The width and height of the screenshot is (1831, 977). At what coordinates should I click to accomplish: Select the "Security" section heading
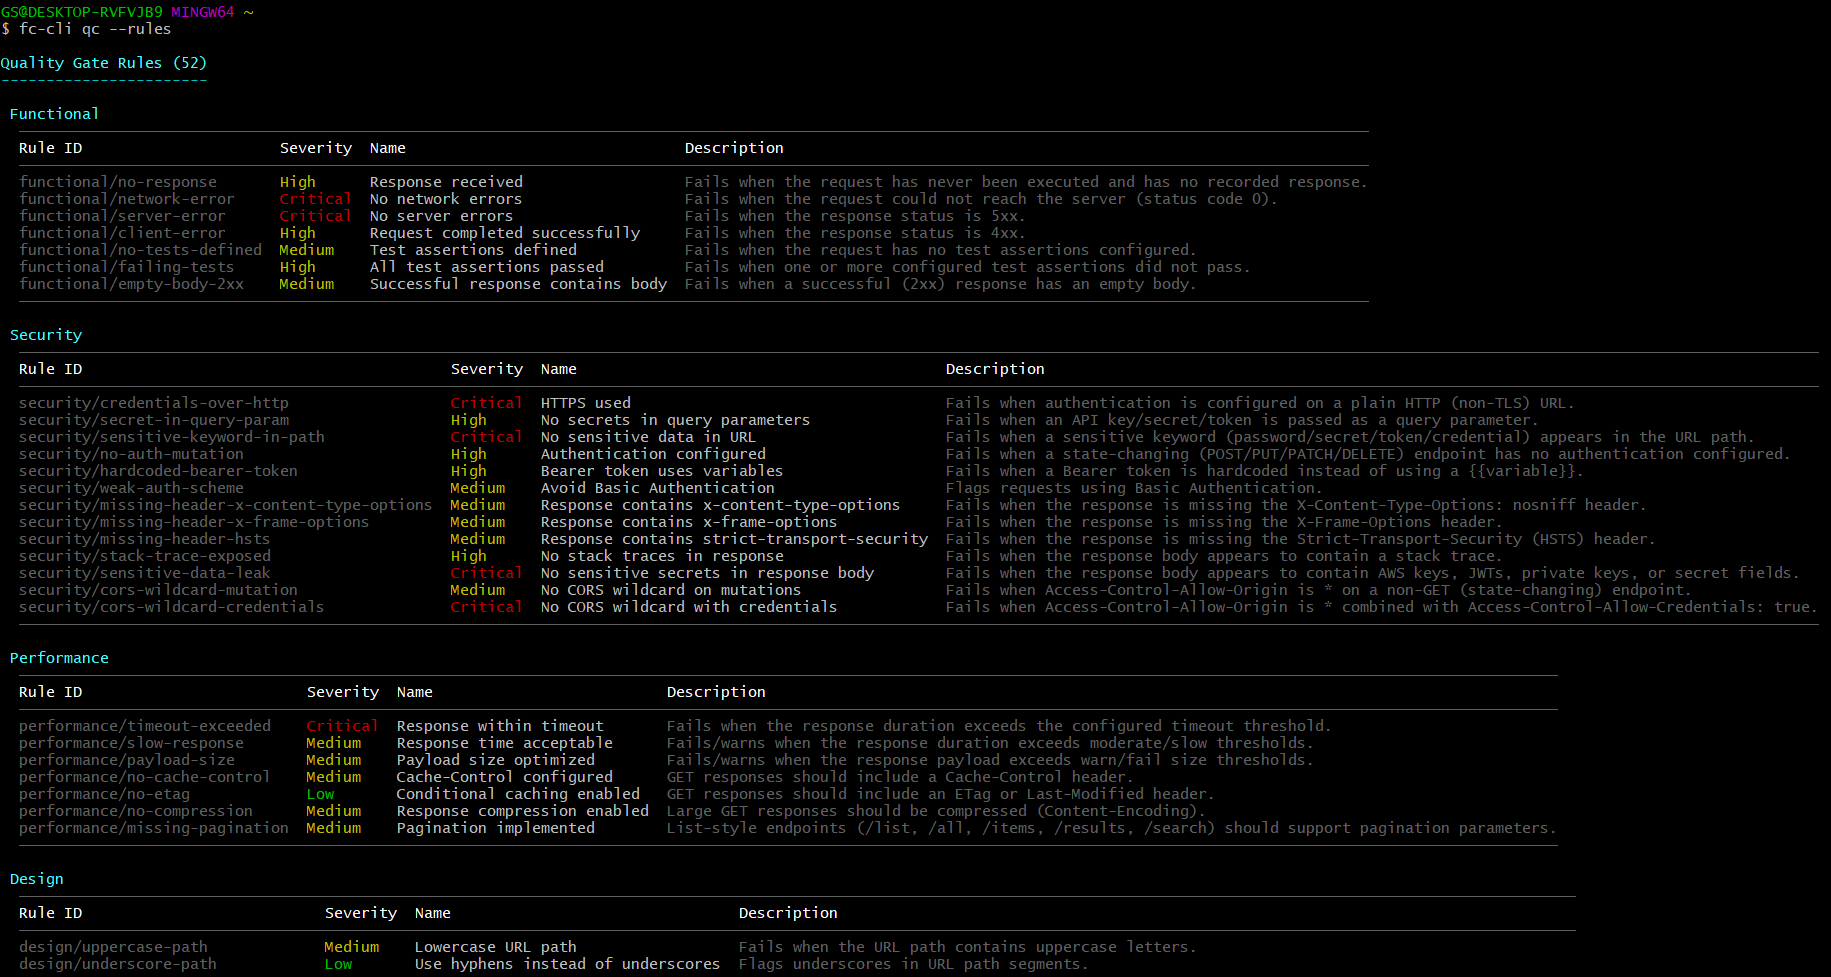pos(46,335)
